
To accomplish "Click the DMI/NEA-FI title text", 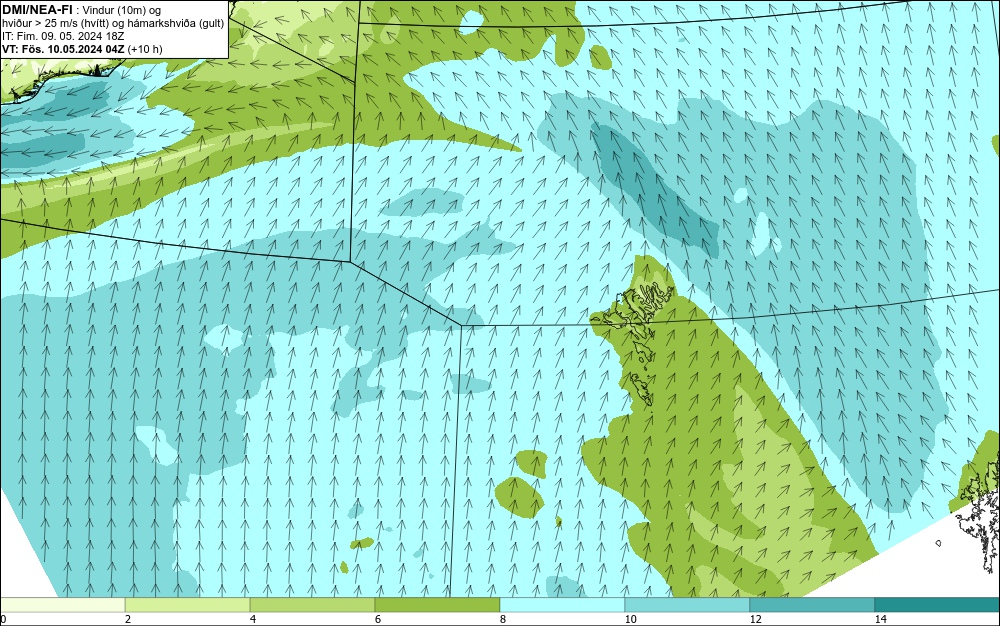I will pos(38,10).
